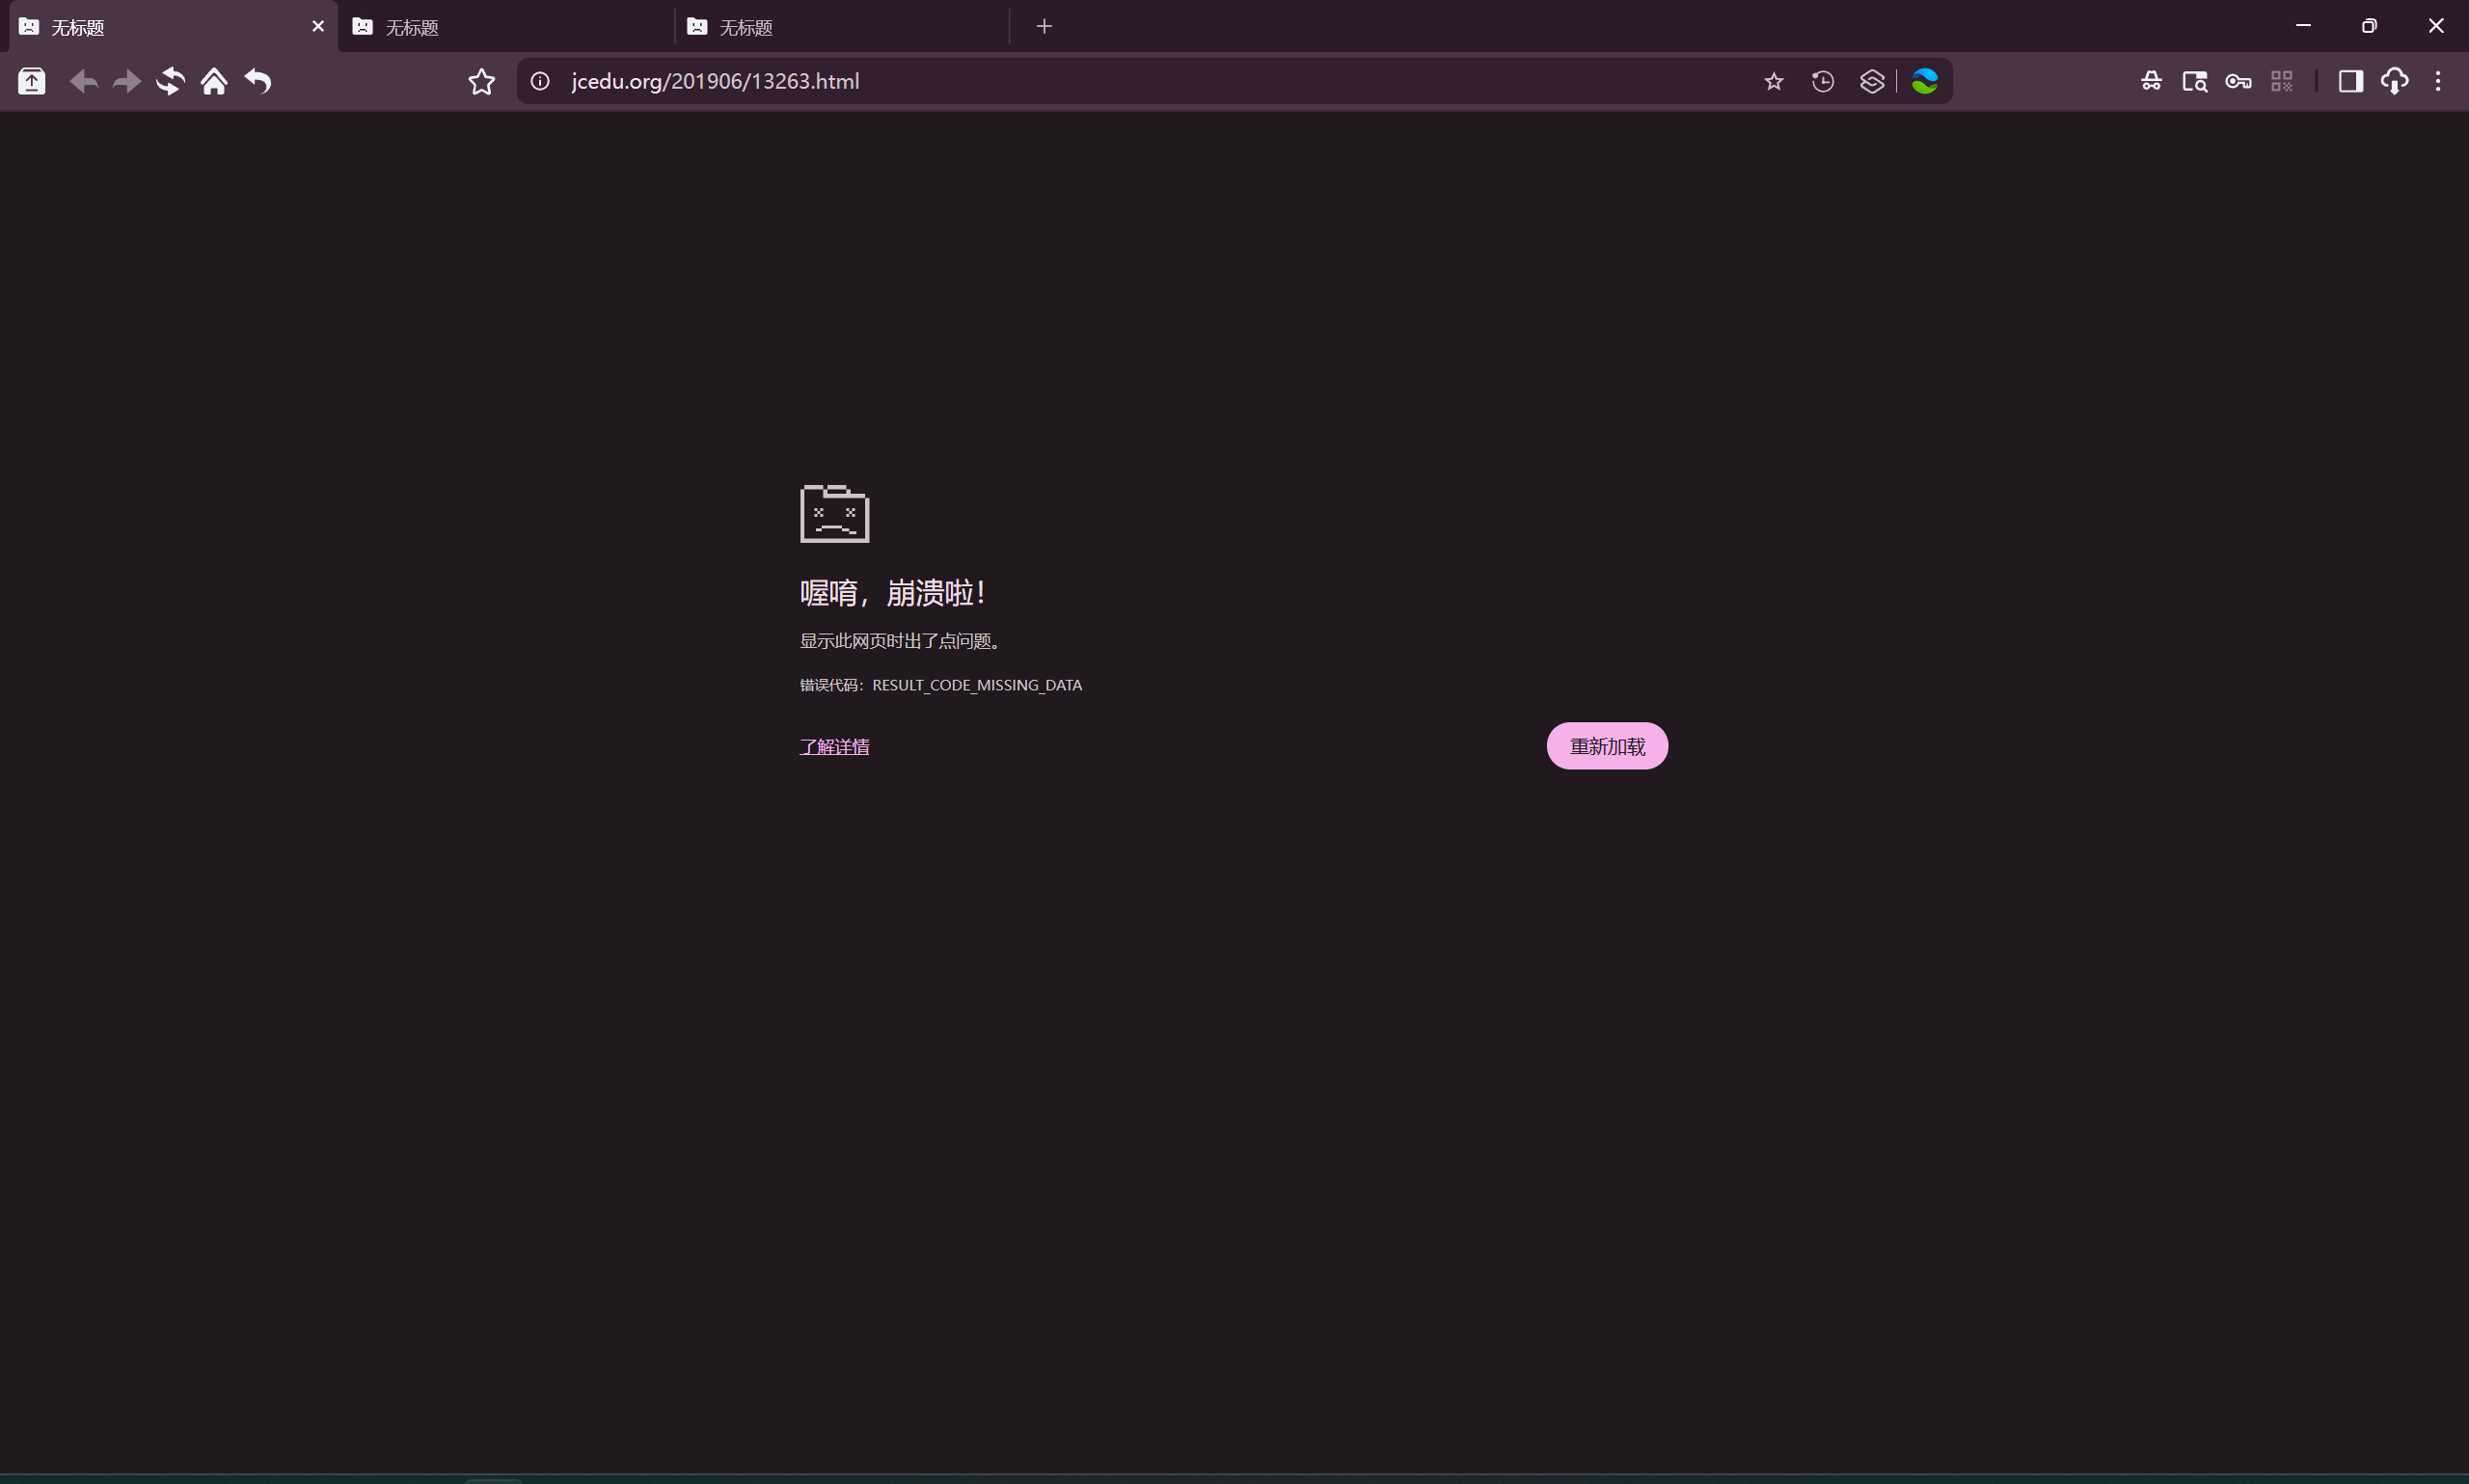Open browsing history
This screenshot has height=1484, width=2469.
1822,81
